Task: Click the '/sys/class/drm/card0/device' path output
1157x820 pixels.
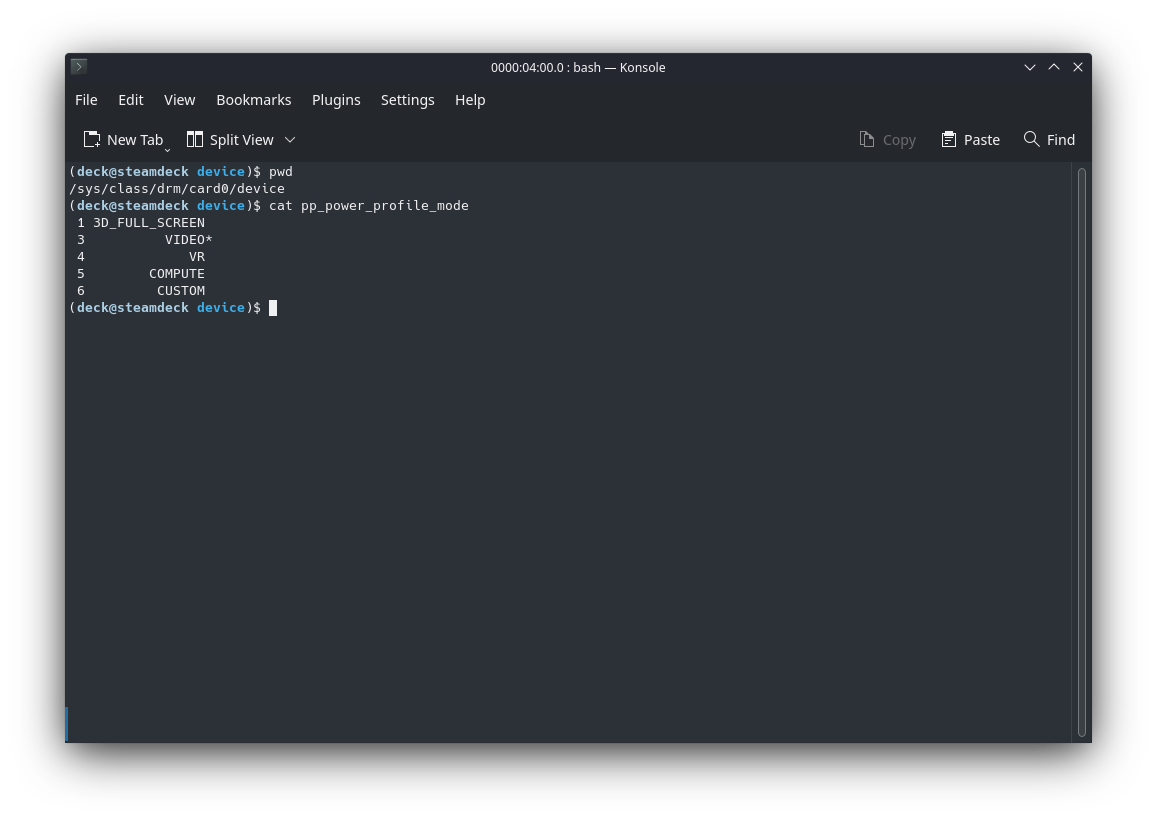Action: click(x=177, y=188)
